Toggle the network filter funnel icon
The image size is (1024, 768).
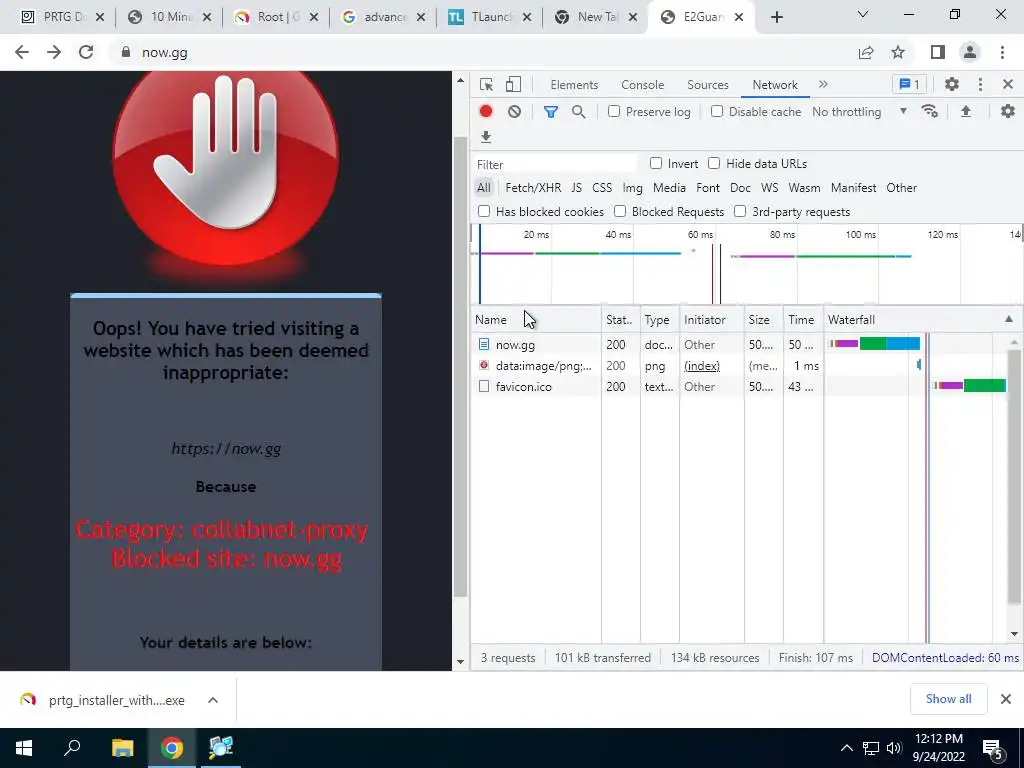(551, 112)
